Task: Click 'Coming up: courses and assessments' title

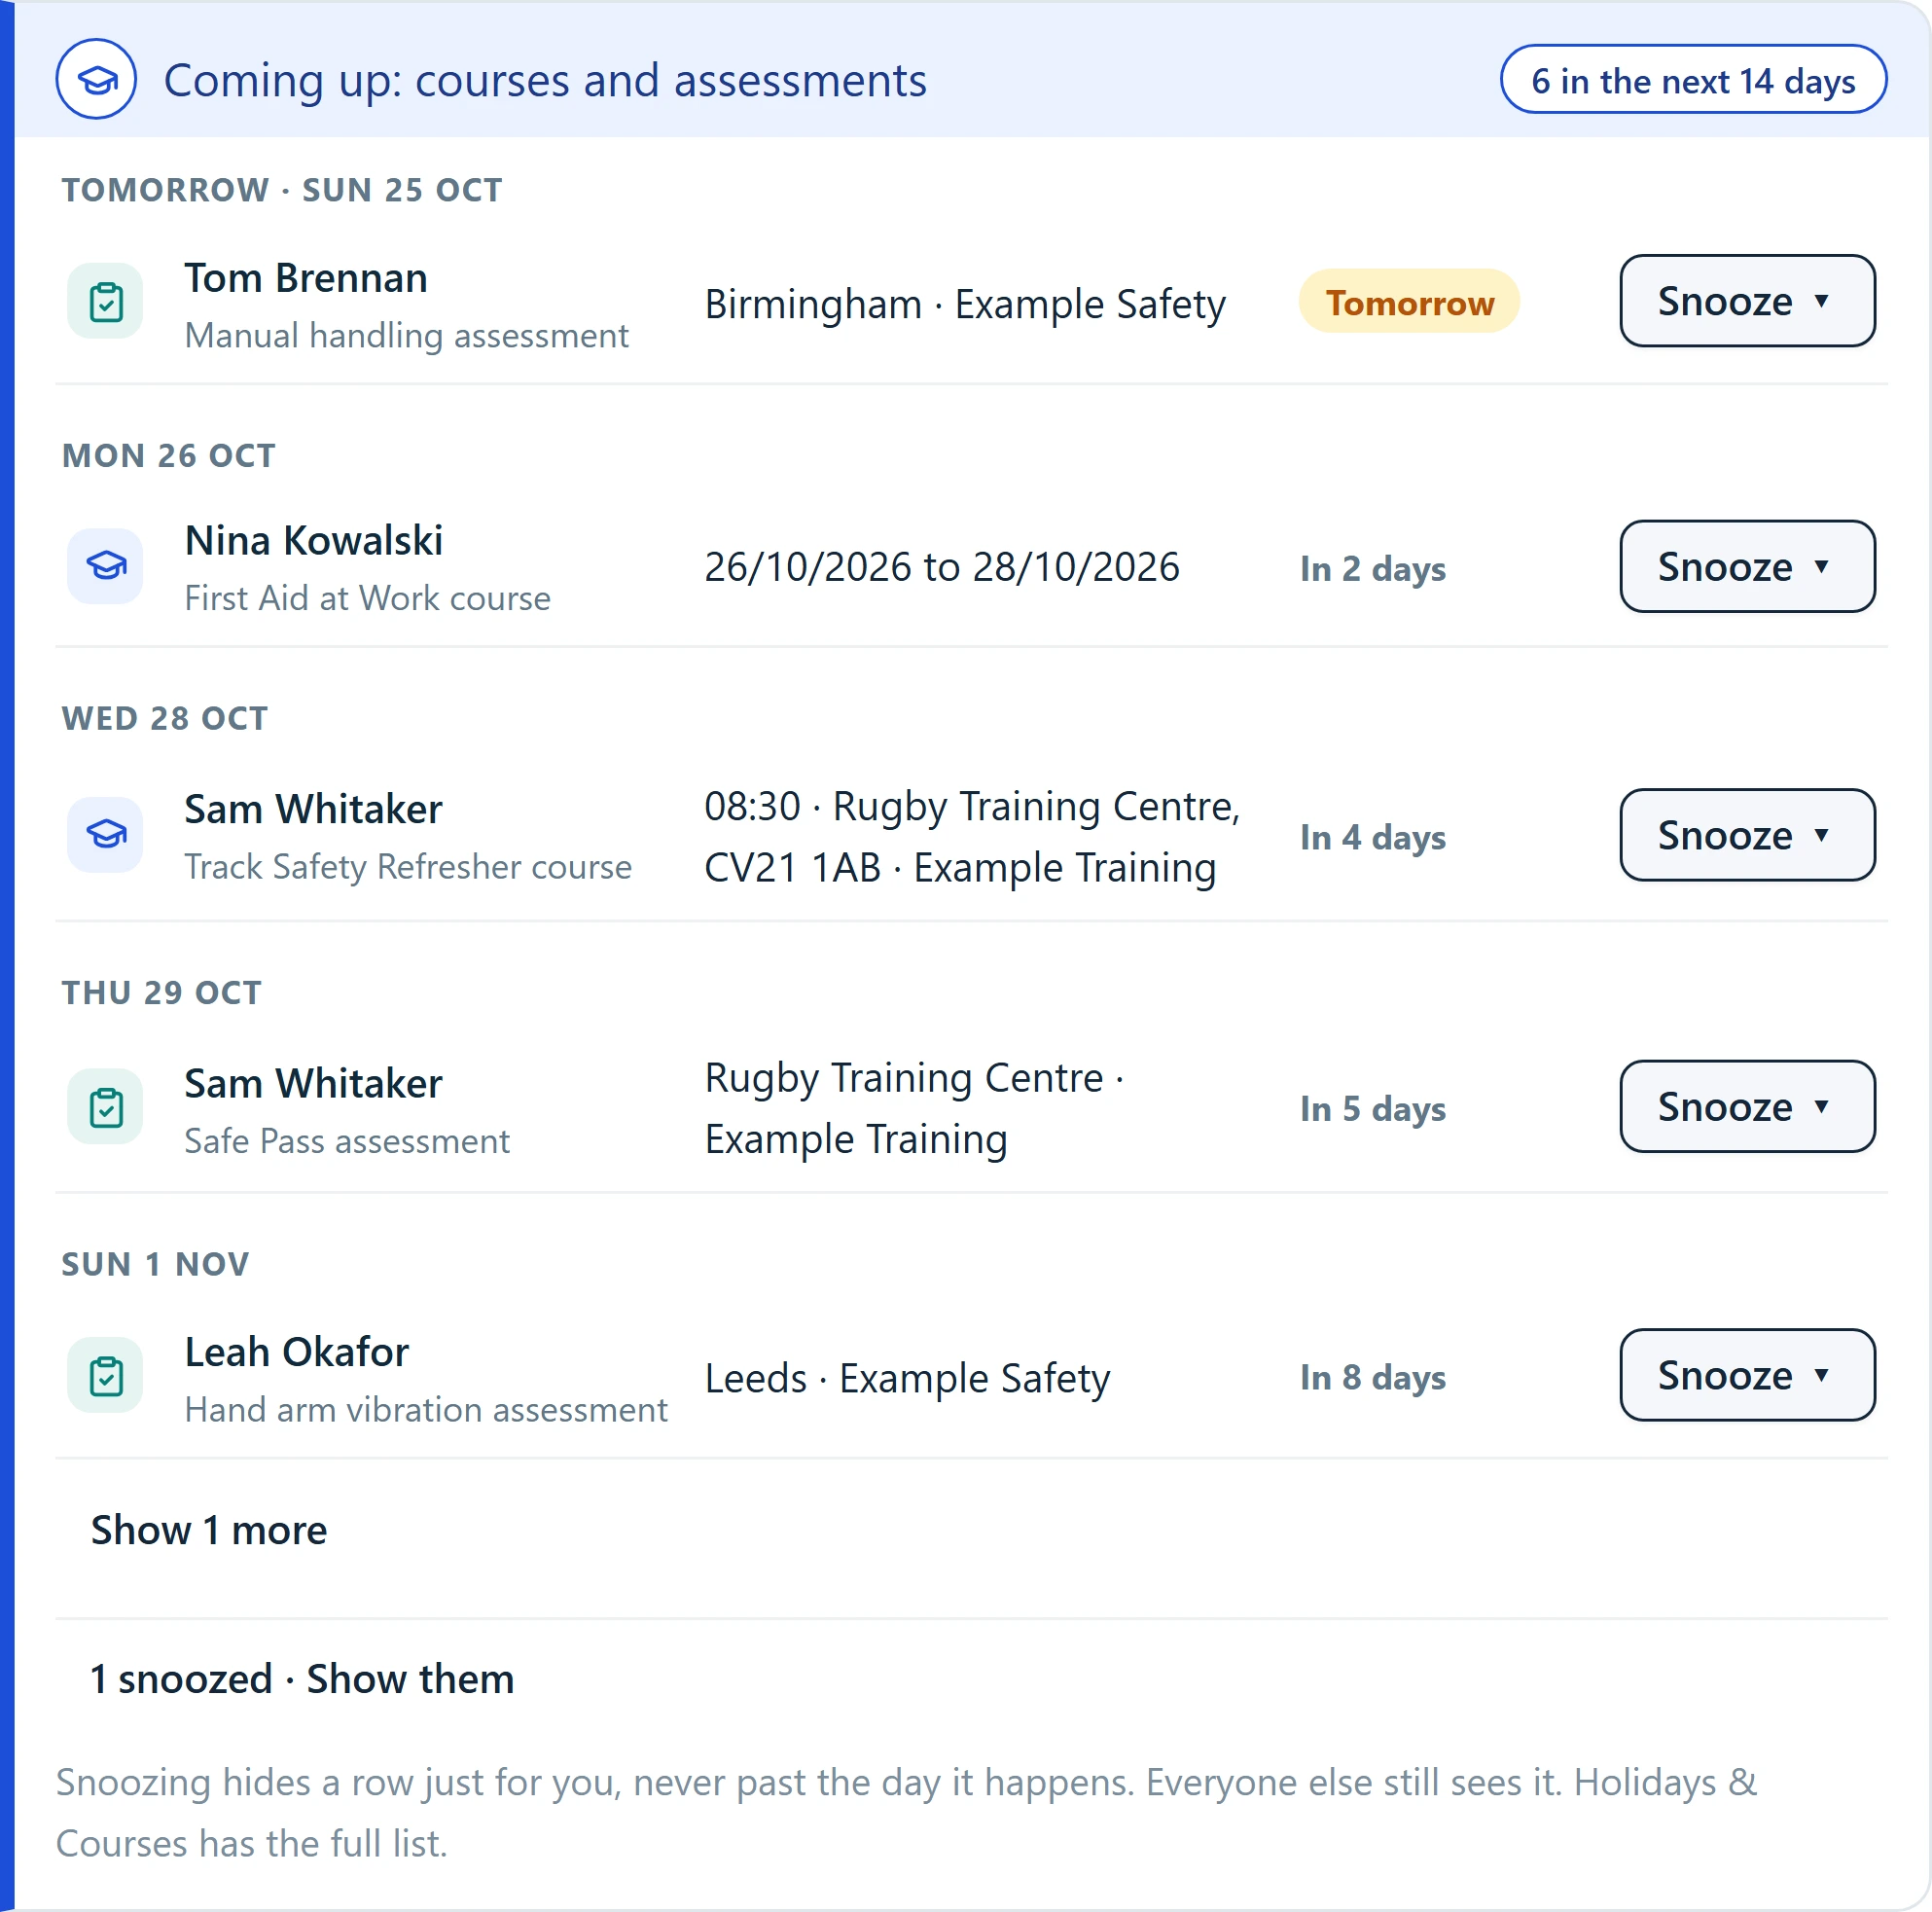Action: [545, 81]
